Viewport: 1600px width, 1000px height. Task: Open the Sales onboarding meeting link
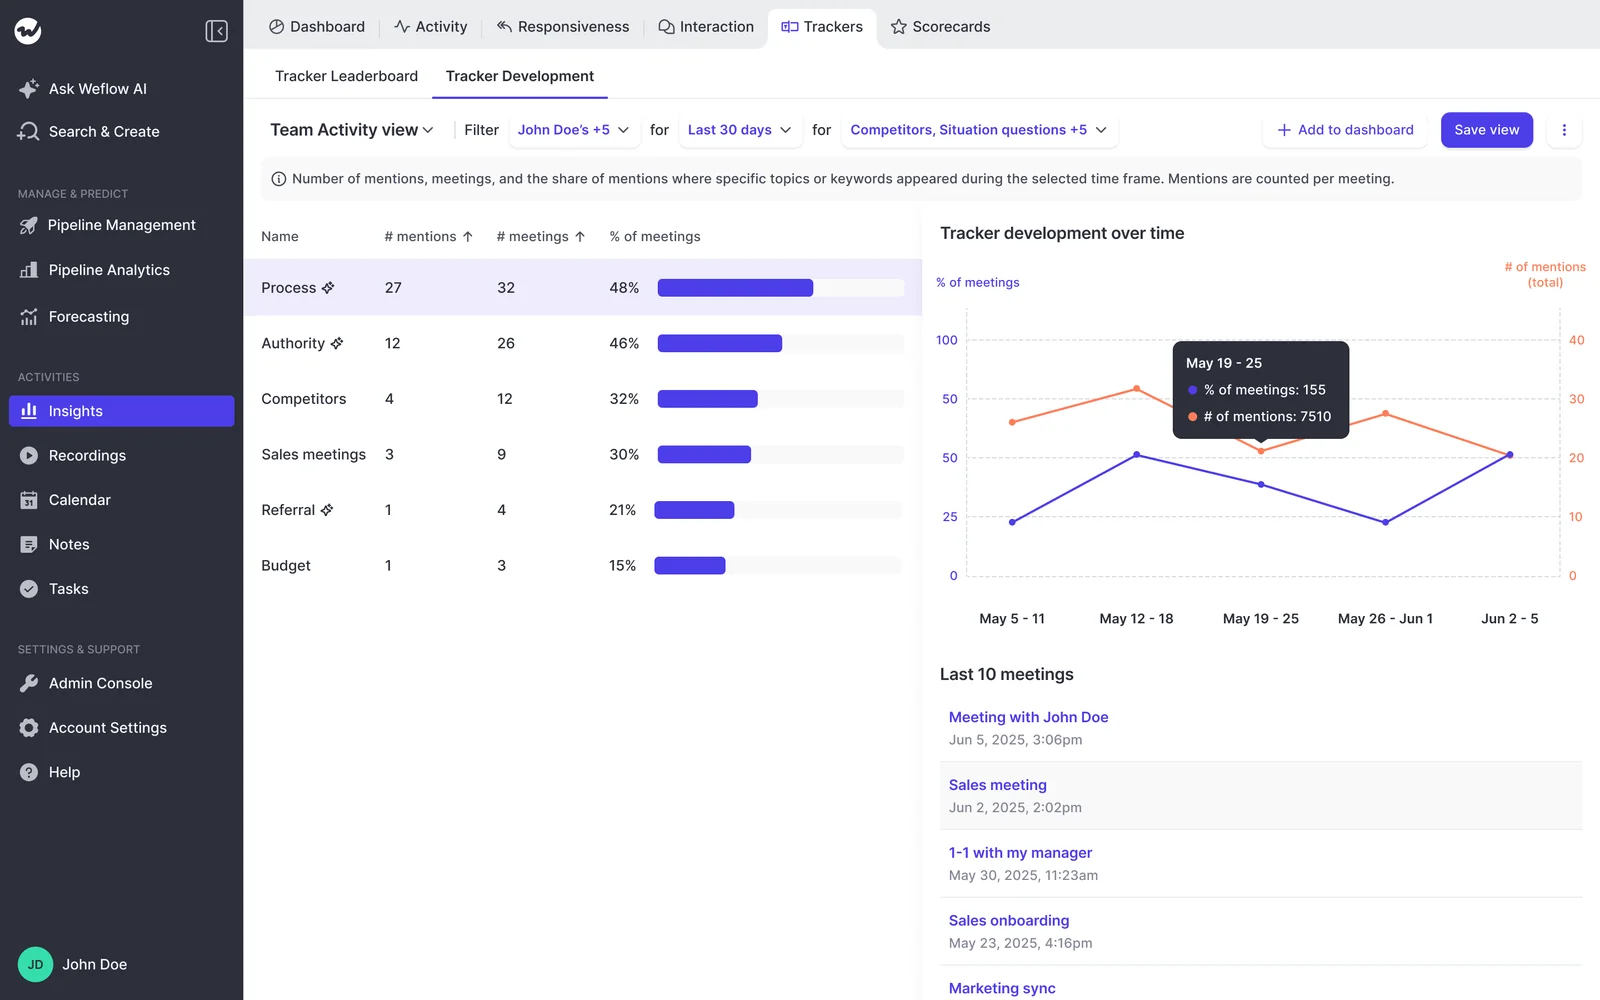pyautogui.click(x=1009, y=921)
